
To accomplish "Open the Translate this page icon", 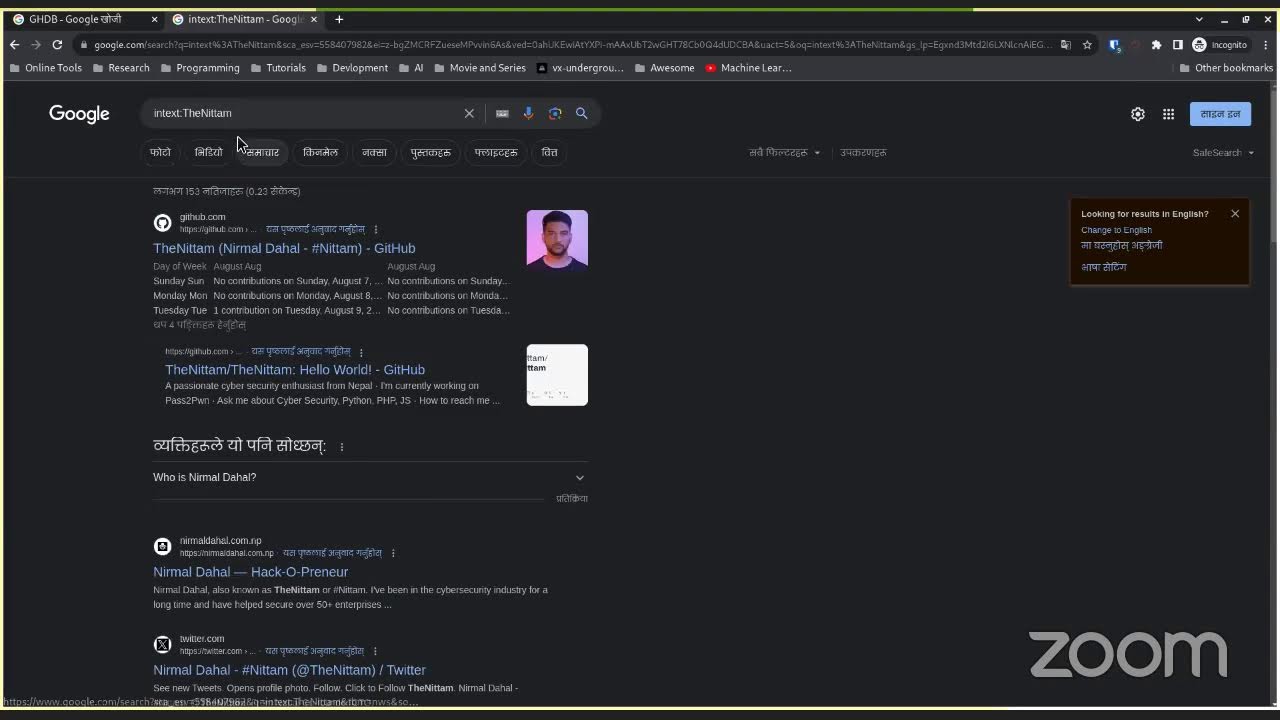I will click(1066, 45).
